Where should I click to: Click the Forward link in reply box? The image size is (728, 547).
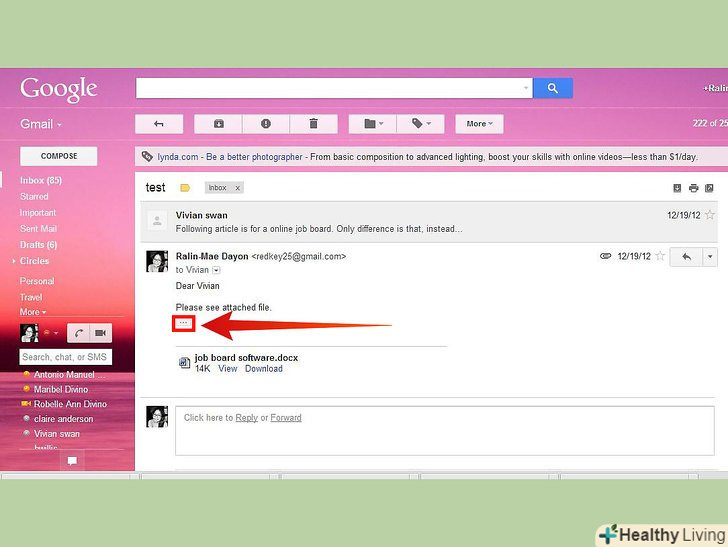tap(286, 417)
